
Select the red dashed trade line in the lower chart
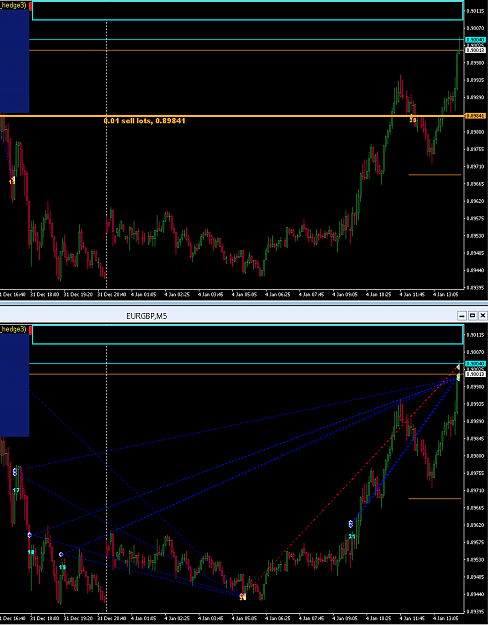[351, 480]
